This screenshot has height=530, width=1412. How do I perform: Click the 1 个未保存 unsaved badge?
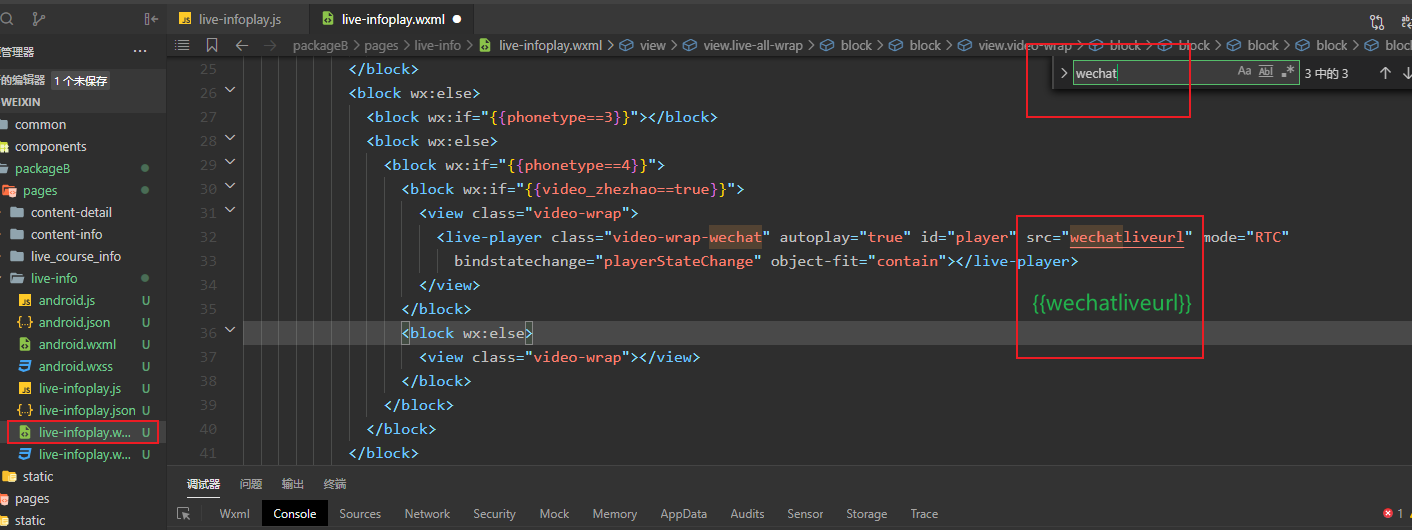(x=80, y=81)
